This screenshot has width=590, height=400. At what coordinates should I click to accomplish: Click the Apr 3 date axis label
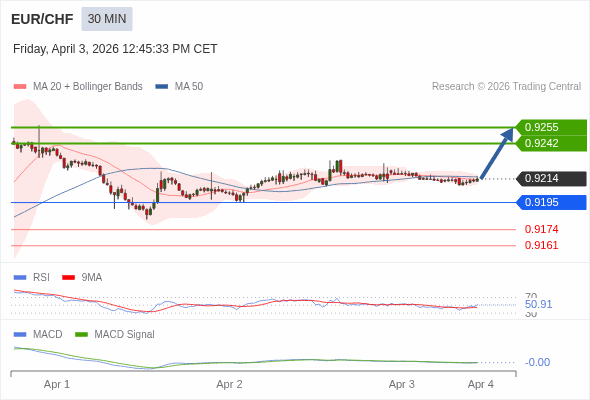click(x=401, y=385)
